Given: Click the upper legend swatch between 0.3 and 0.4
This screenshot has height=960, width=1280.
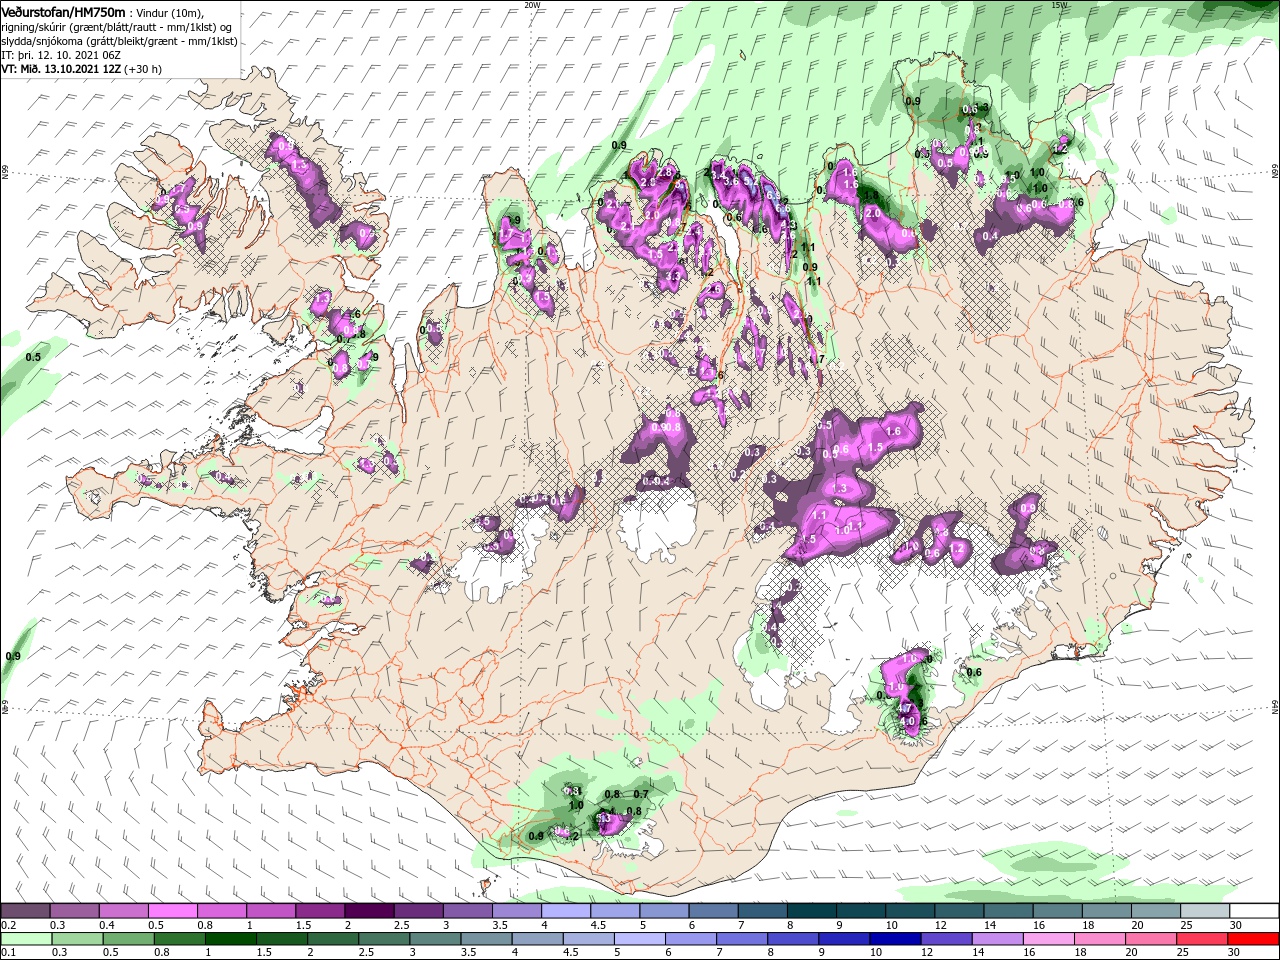Looking at the screenshot, I should [74, 911].
